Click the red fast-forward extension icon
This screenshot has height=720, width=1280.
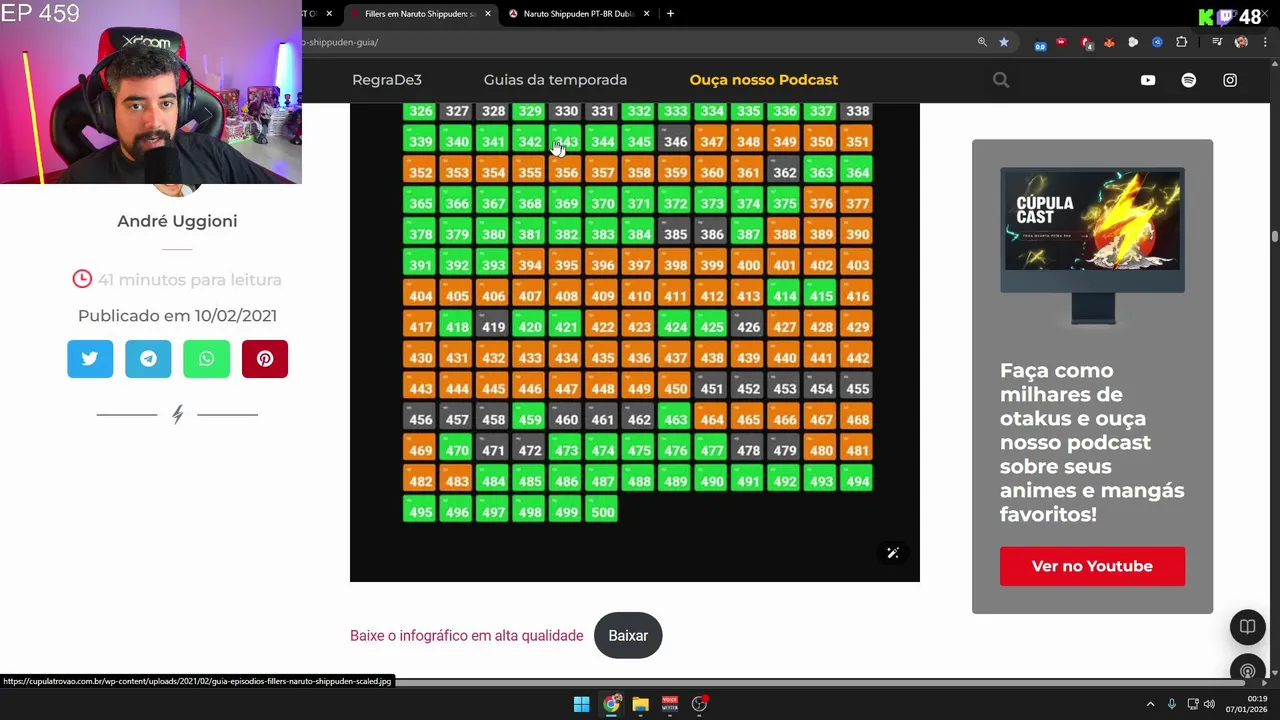pos(1061,42)
